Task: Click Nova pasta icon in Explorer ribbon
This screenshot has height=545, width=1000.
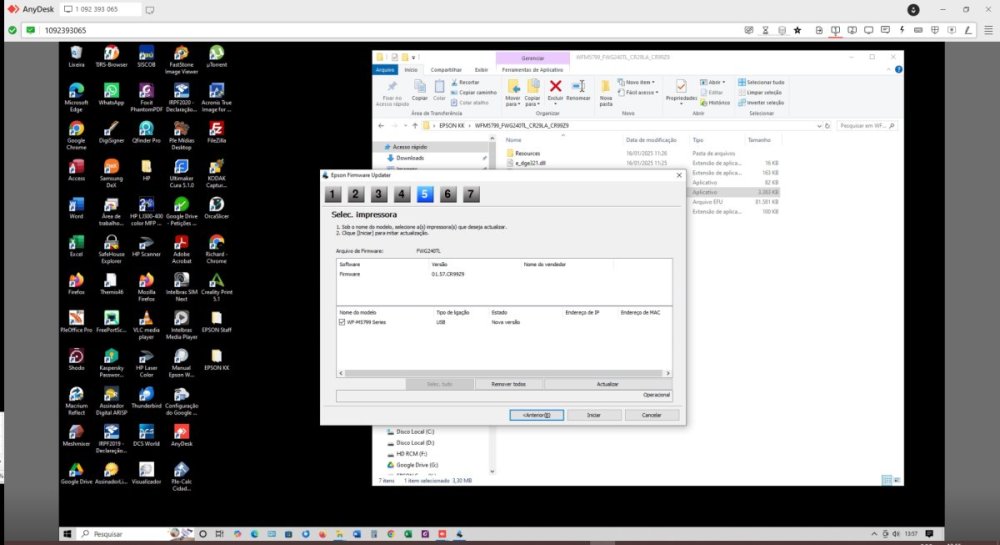Action: click(x=605, y=93)
